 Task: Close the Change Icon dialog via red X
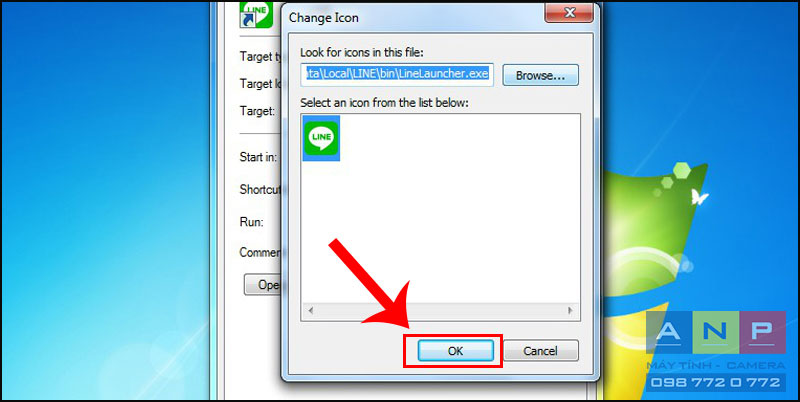pyautogui.click(x=568, y=12)
